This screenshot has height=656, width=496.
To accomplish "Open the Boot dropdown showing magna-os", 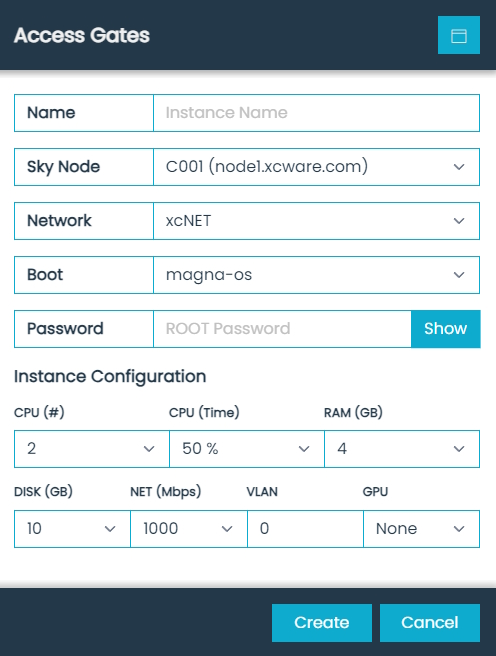I will click(316, 275).
